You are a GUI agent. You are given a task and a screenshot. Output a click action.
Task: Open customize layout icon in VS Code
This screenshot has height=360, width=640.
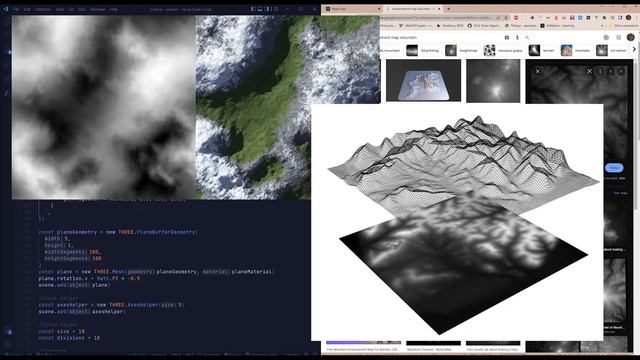point(276,9)
